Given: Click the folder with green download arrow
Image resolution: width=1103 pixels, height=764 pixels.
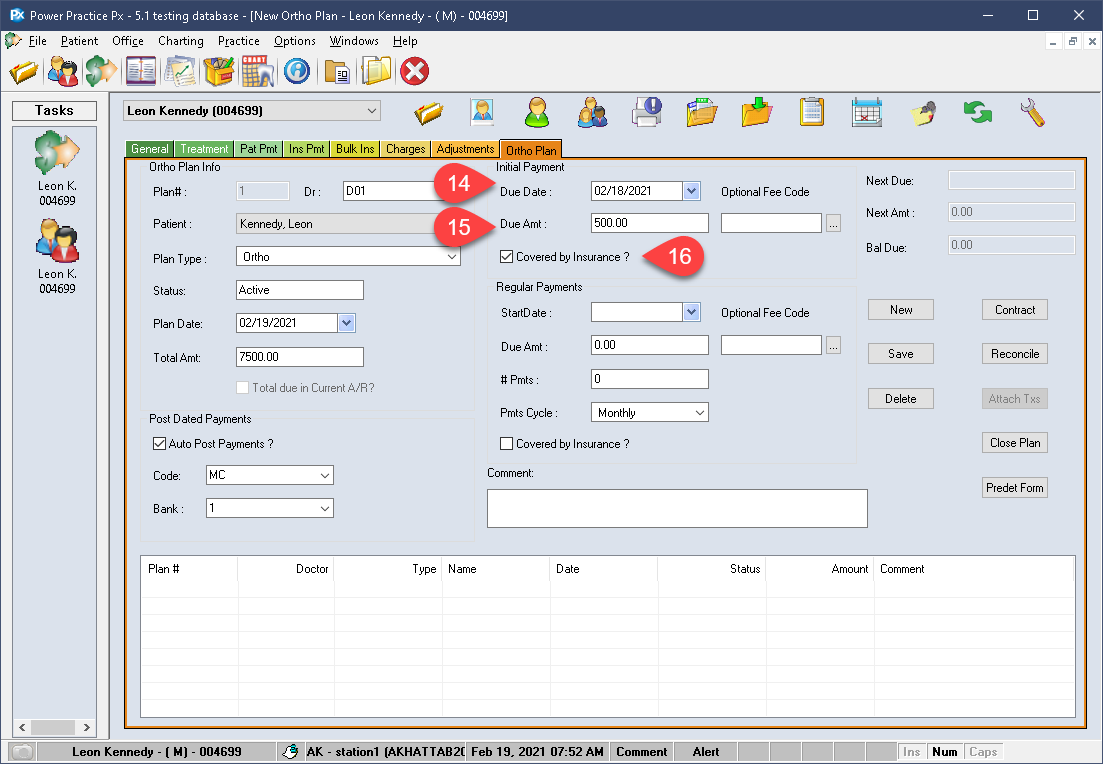Looking at the screenshot, I should click(x=757, y=113).
